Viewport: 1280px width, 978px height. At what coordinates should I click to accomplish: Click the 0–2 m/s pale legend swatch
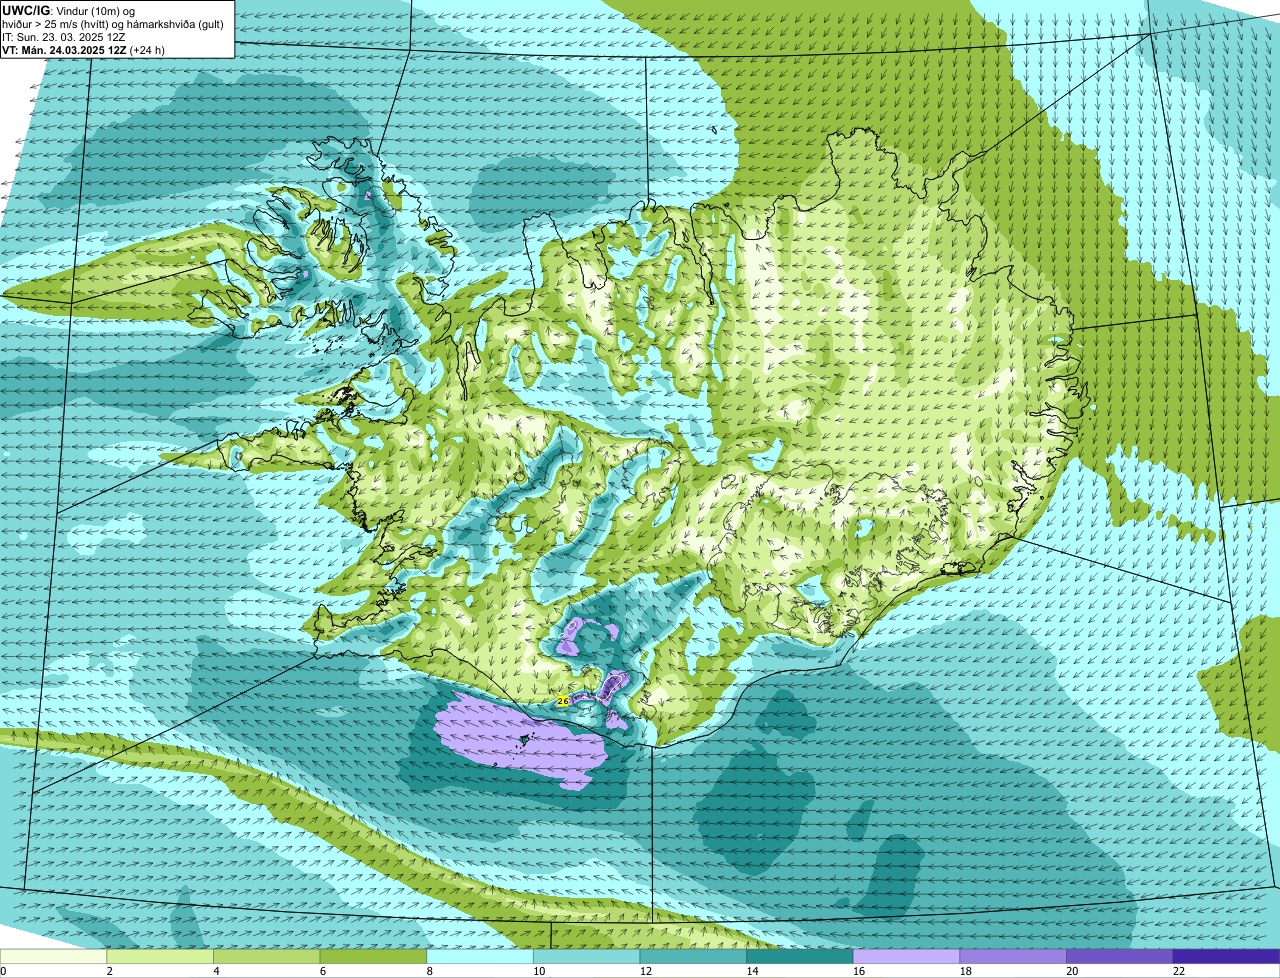point(53,956)
